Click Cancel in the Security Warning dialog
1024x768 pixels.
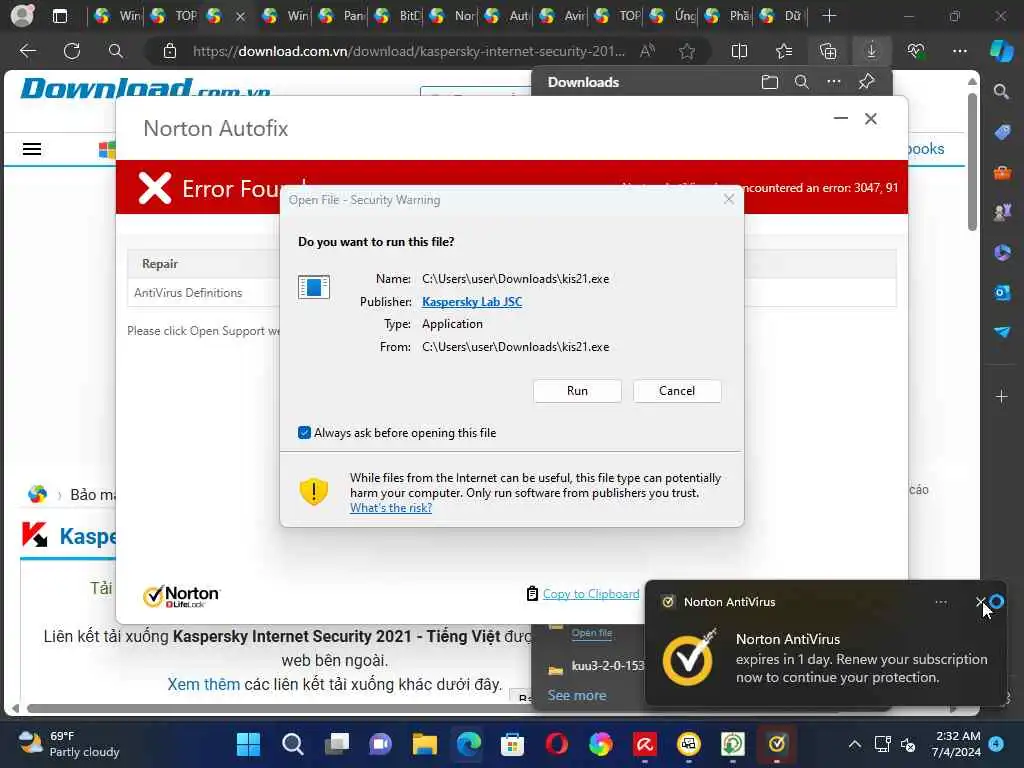[677, 391]
